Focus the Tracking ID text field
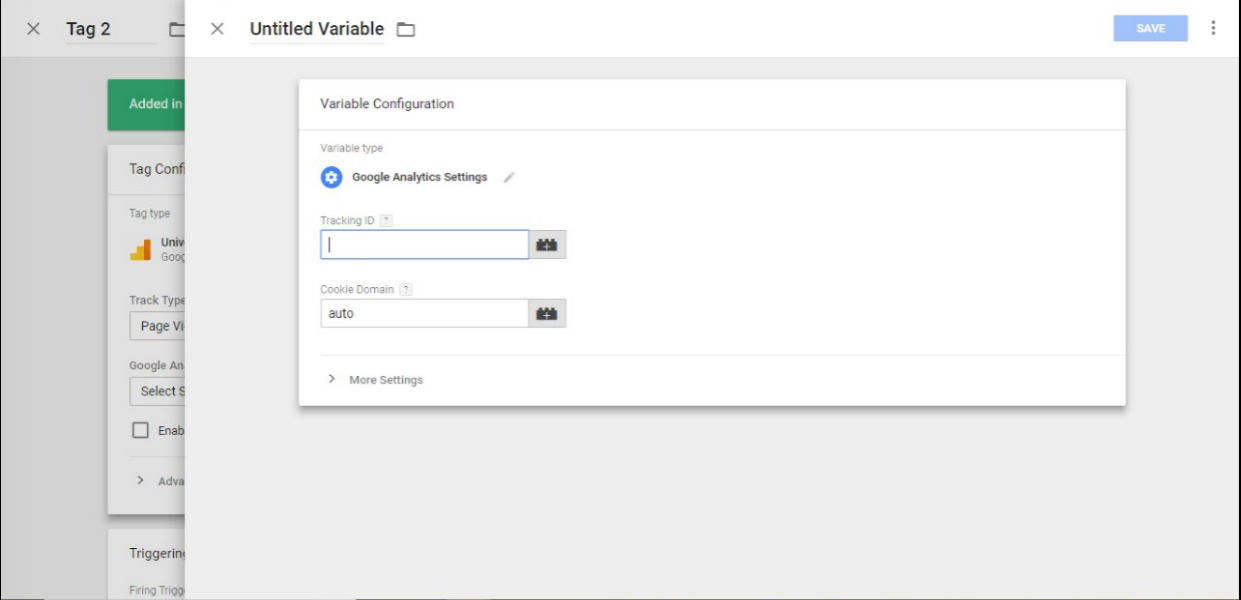 coord(424,245)
